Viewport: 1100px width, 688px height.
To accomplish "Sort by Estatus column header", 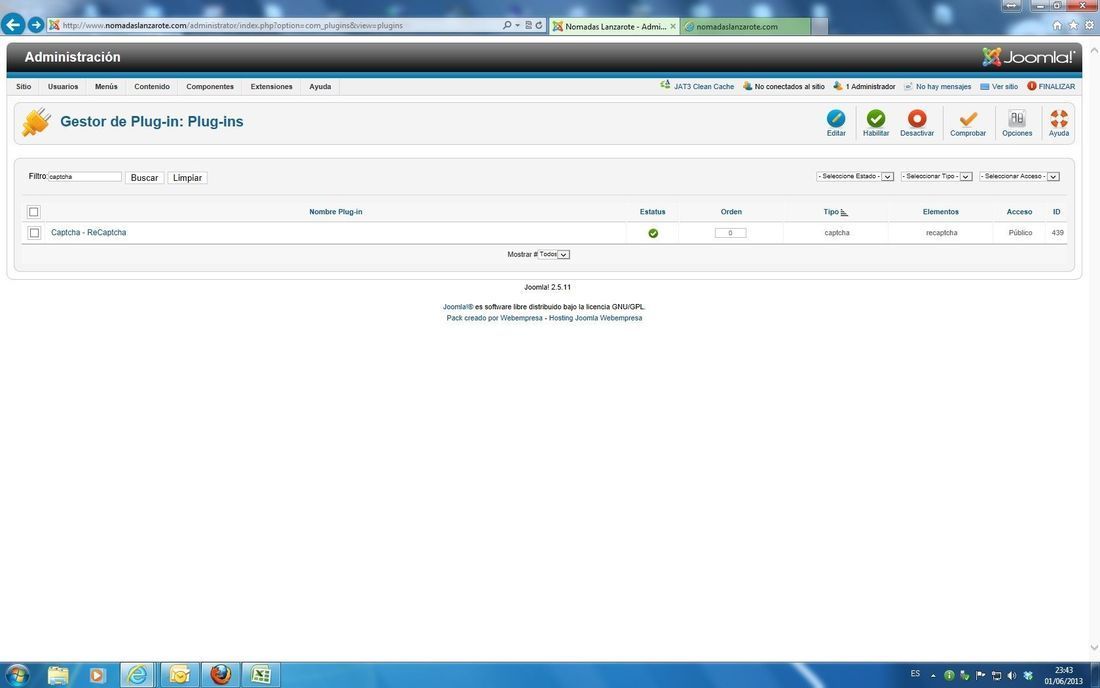I will (x=652, y=212).
